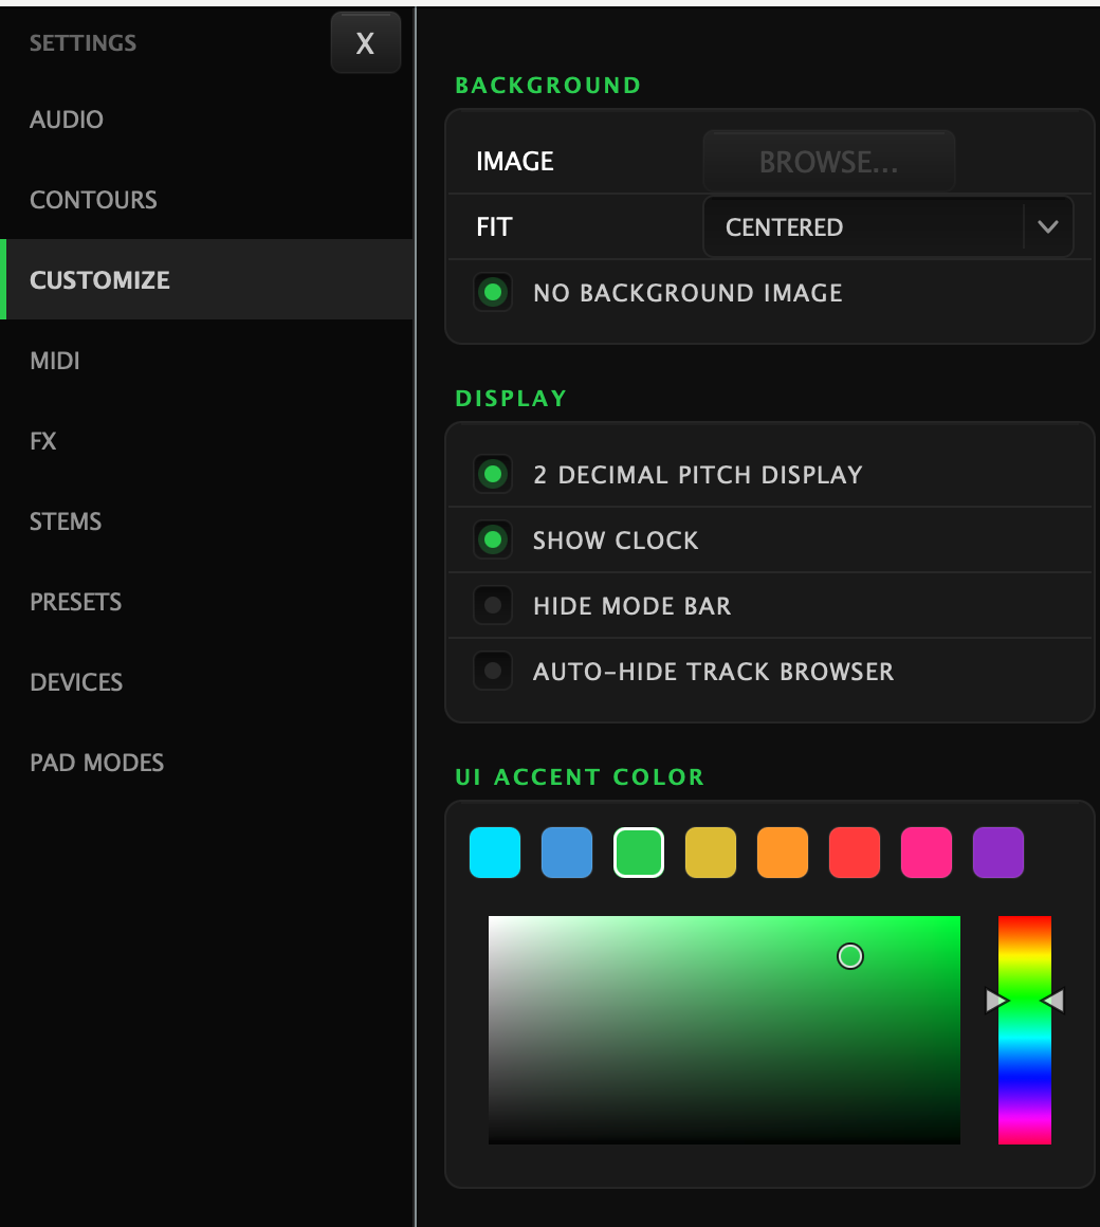Choose the blue accent color swatch
1100x1227 pixels.
pyautogui.click(x=567, y=852)
